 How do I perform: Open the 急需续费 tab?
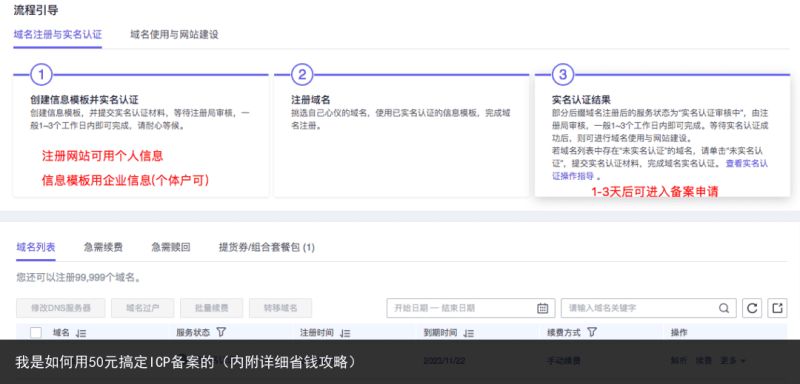(x=103, y=248)
